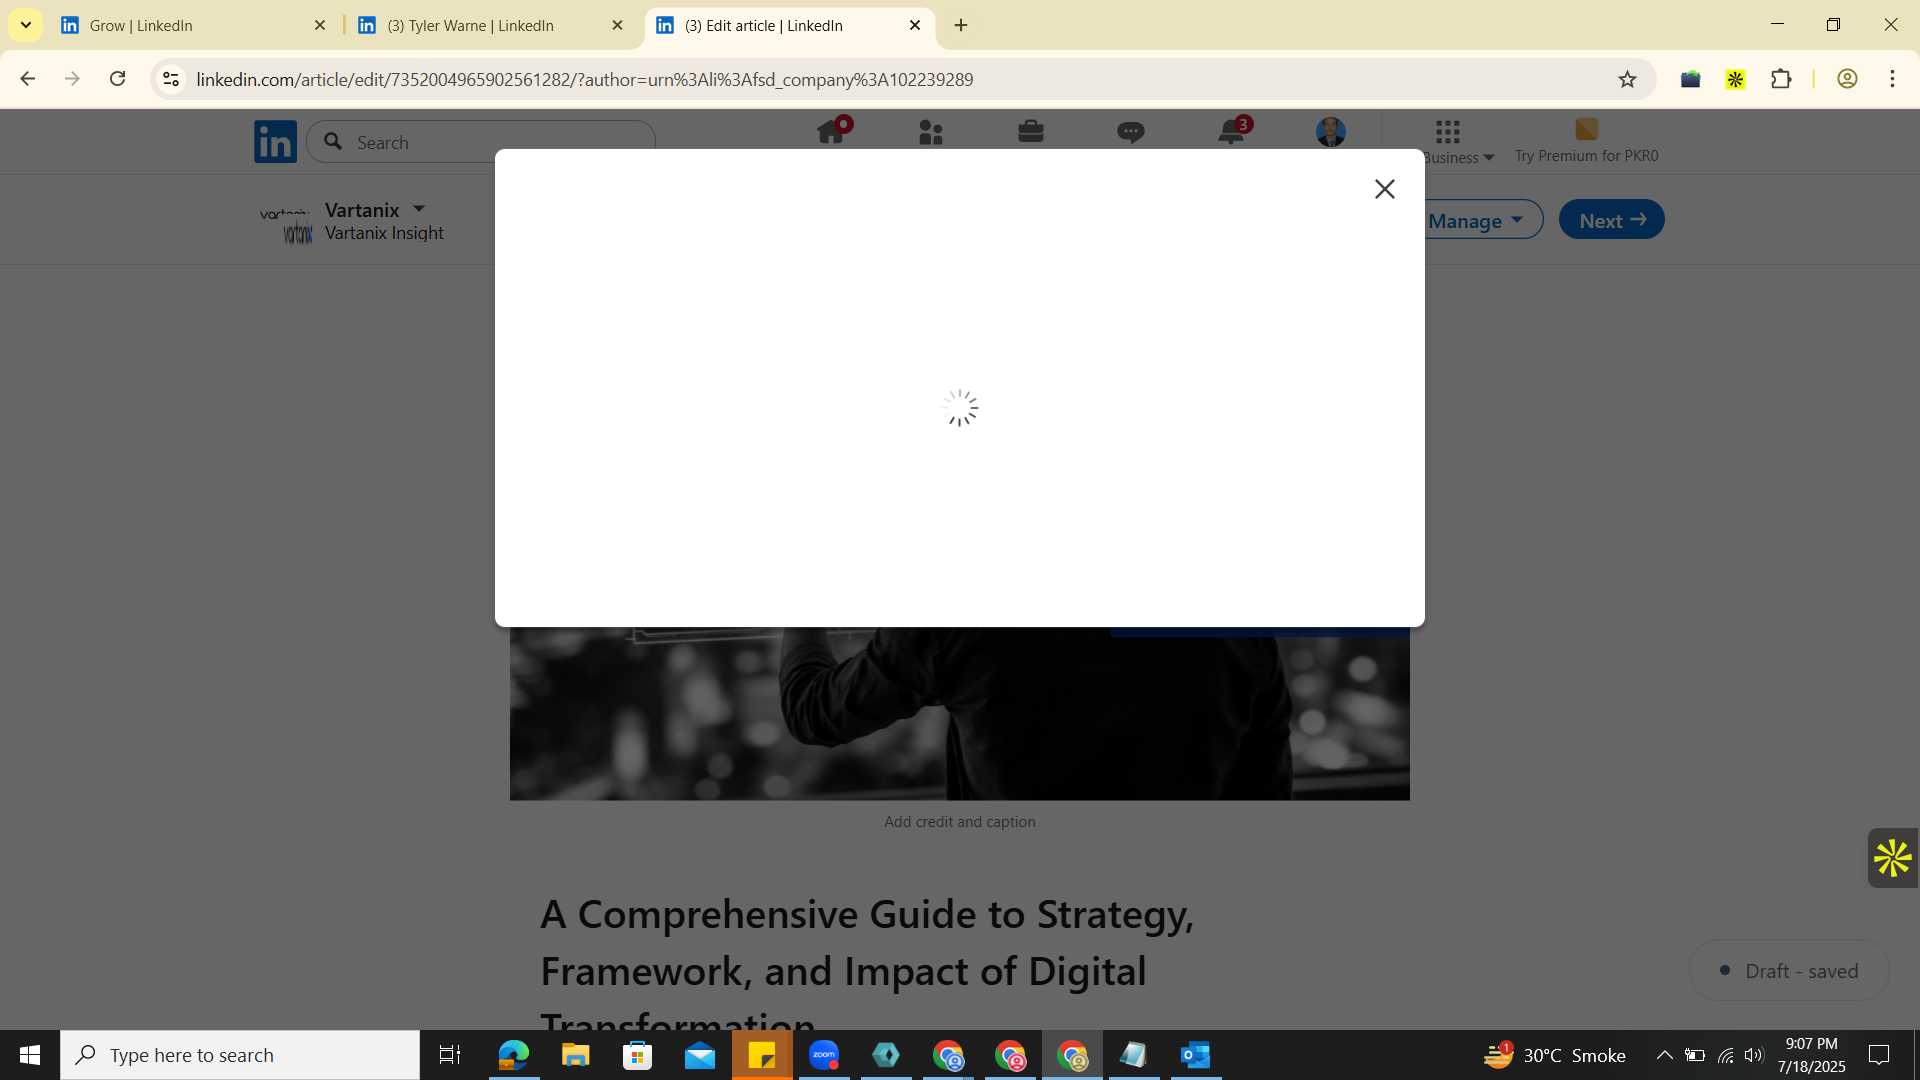Open LinkedIn Home feed icon
The image size is (1920, 1080).
(831, 132)
